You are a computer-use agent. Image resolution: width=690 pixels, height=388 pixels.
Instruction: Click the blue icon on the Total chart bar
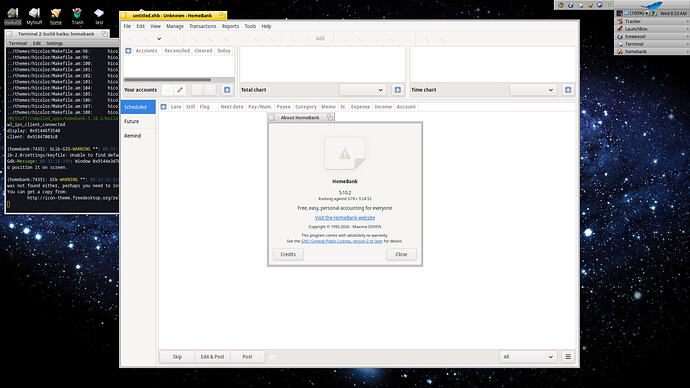[398, 90]
